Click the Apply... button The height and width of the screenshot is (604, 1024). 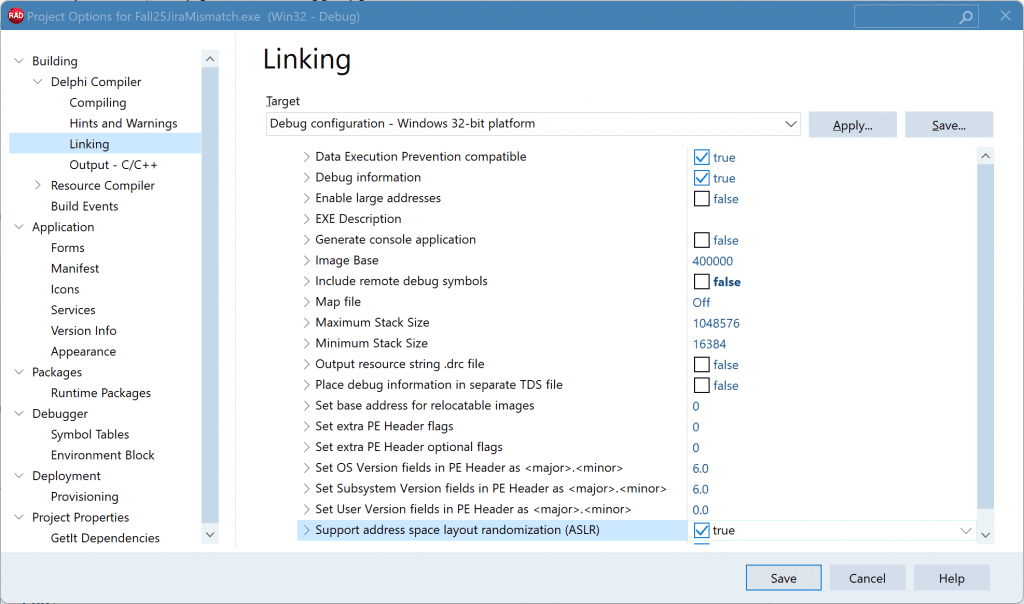point(852,125)
